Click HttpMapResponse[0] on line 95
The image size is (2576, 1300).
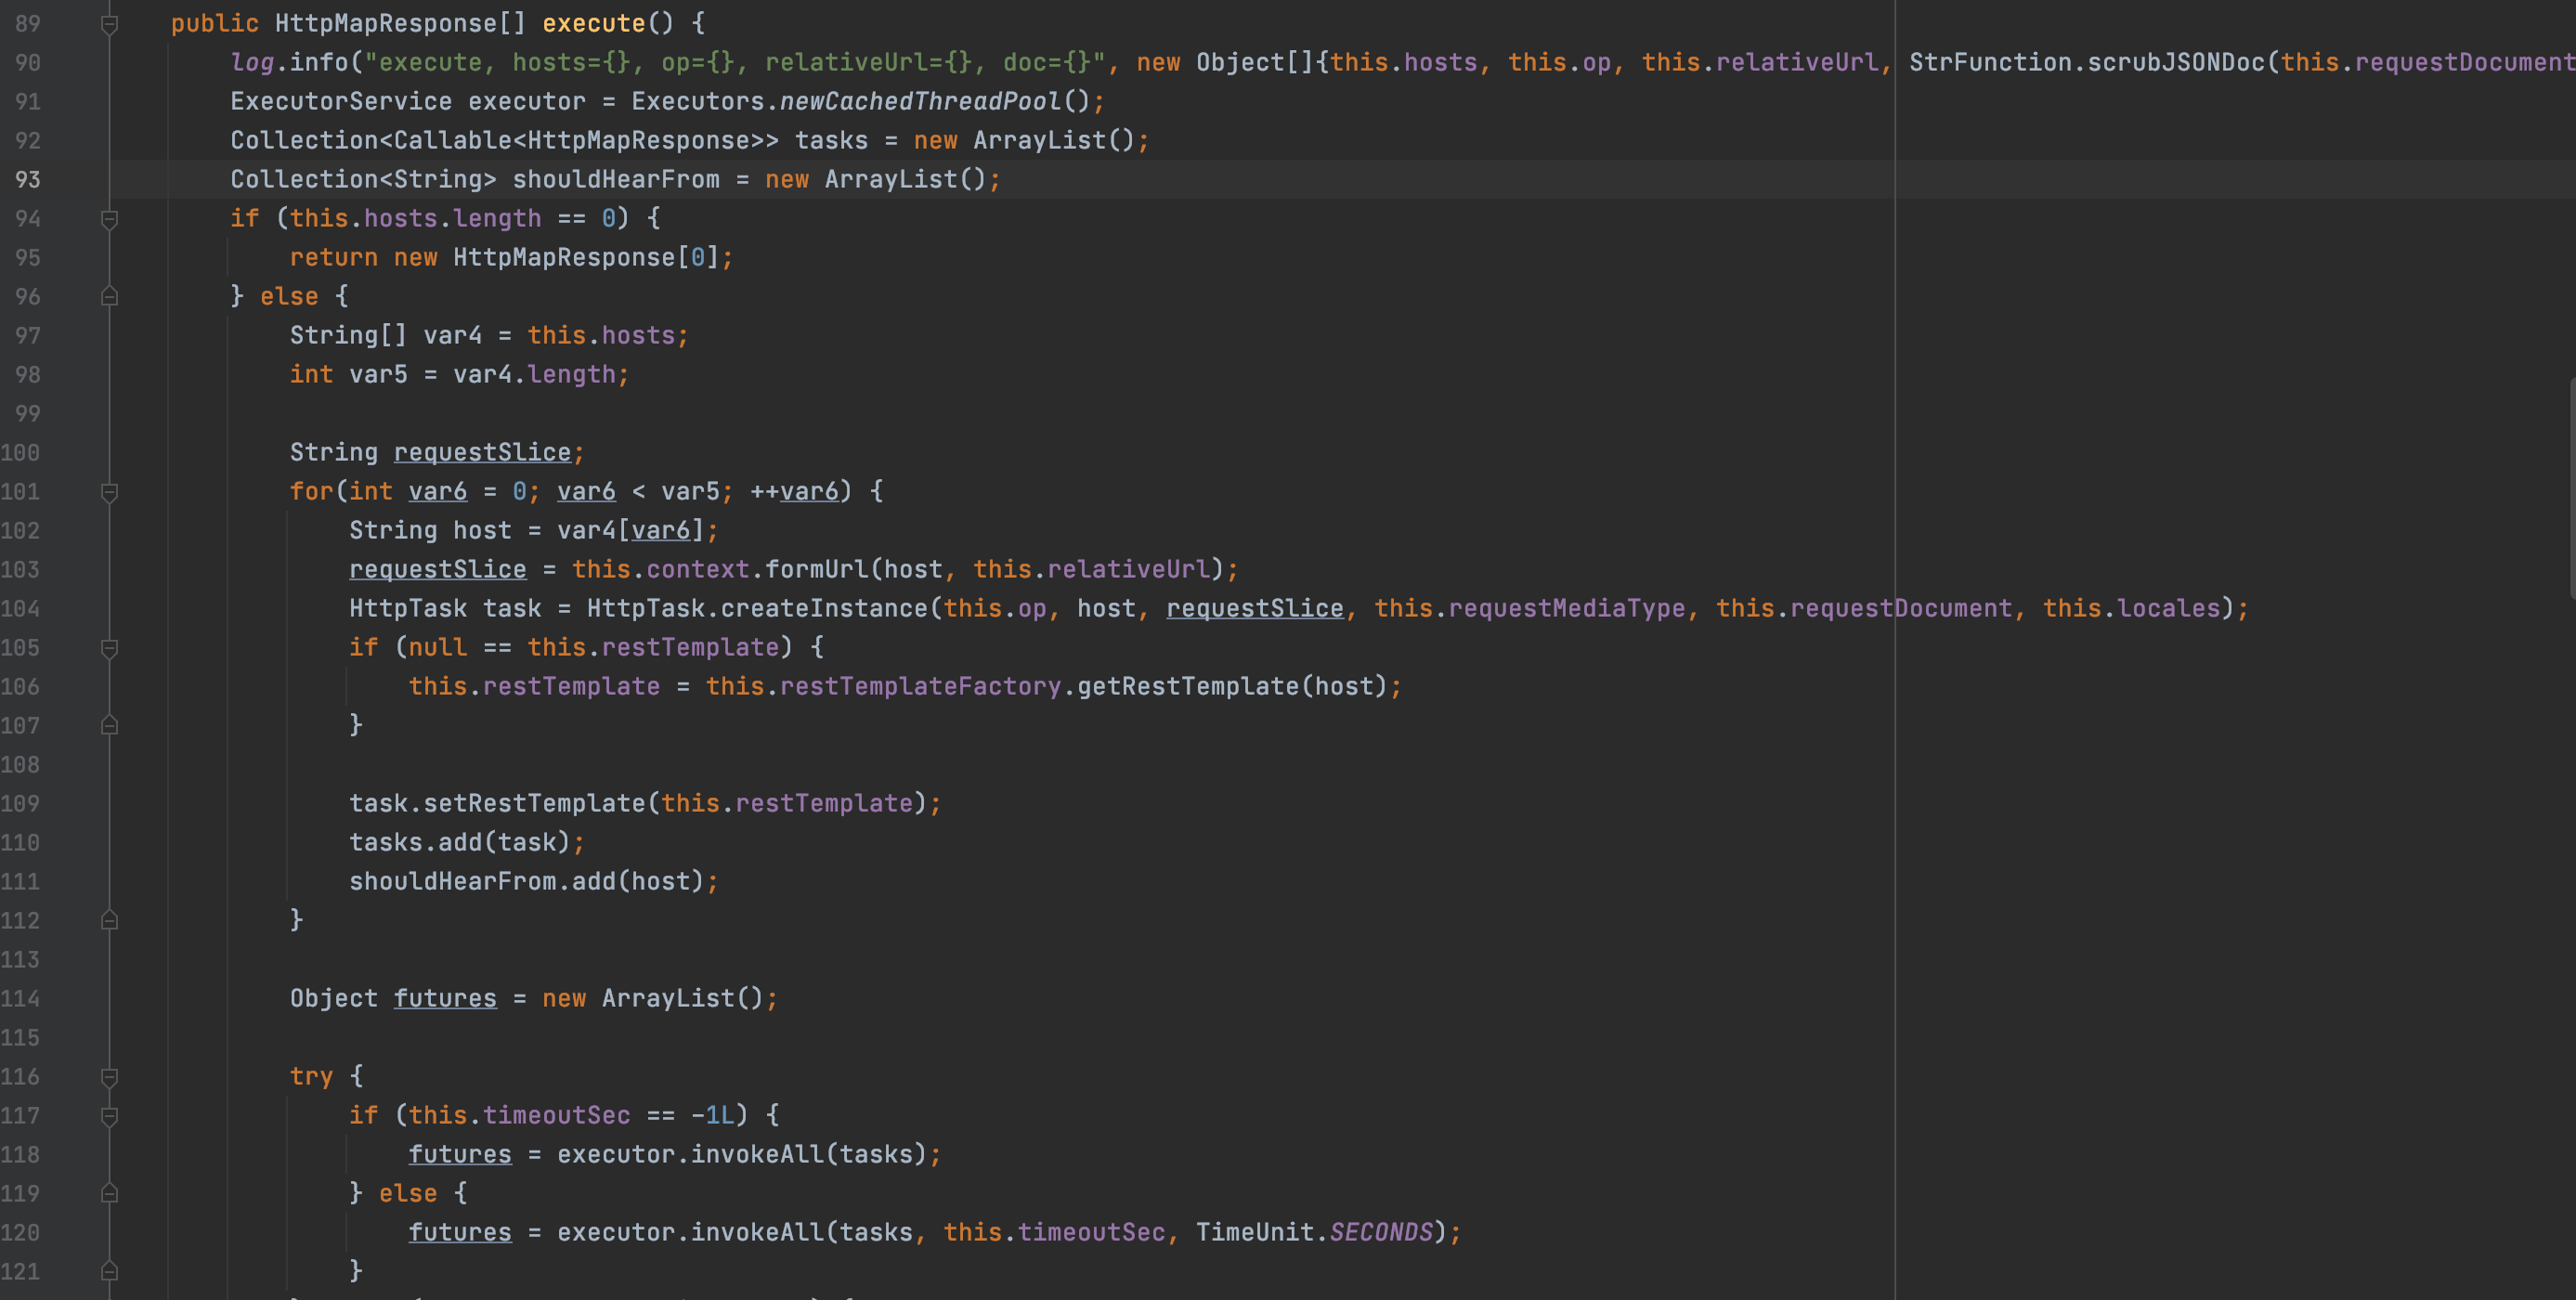point(587,258)
